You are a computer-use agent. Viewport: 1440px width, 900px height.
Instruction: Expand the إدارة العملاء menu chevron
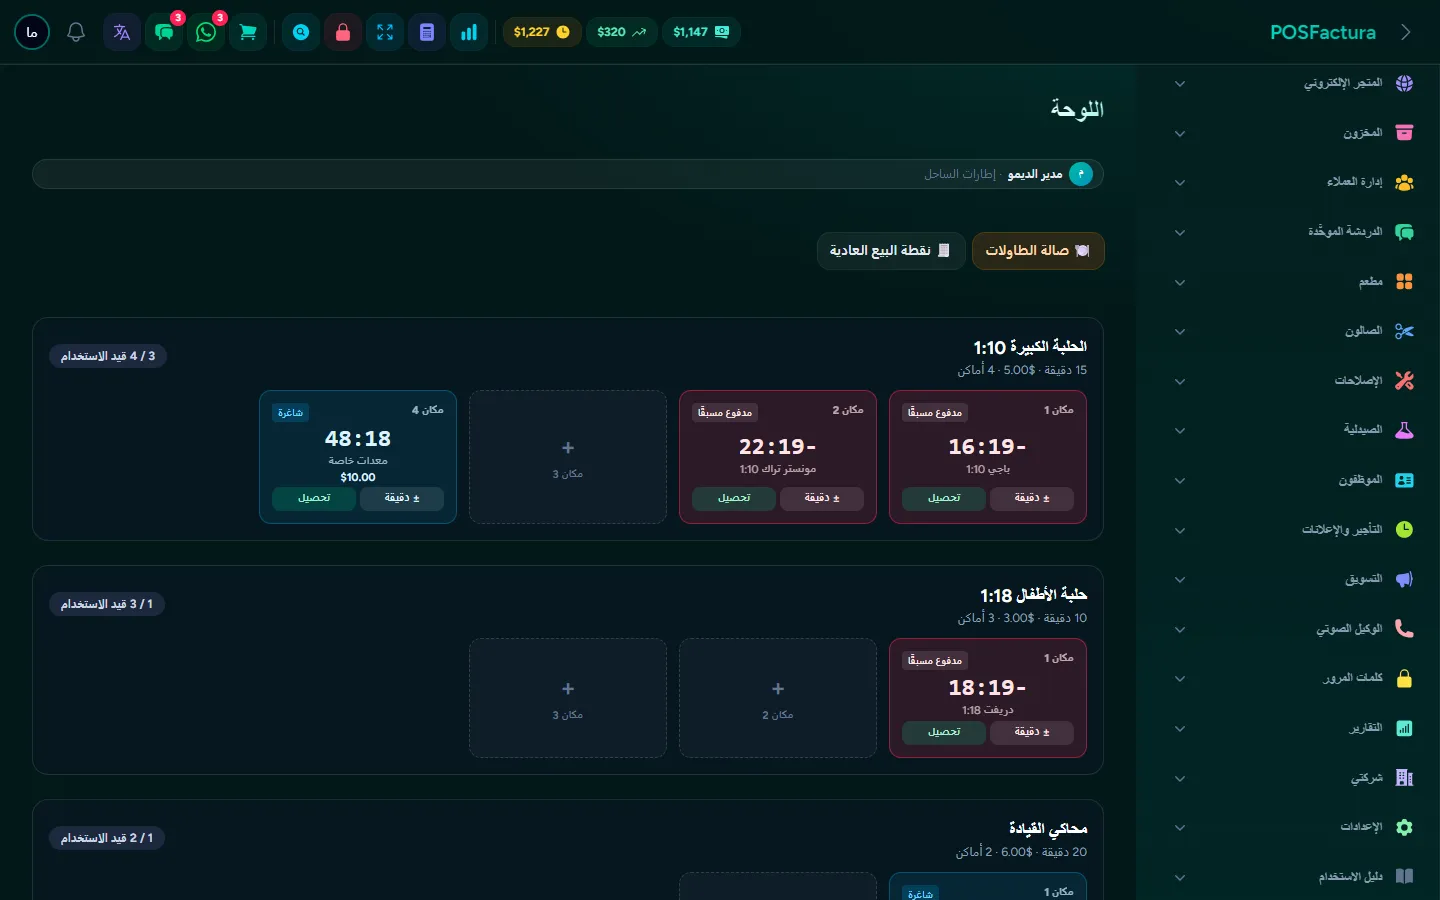(x=1180, y=183)
